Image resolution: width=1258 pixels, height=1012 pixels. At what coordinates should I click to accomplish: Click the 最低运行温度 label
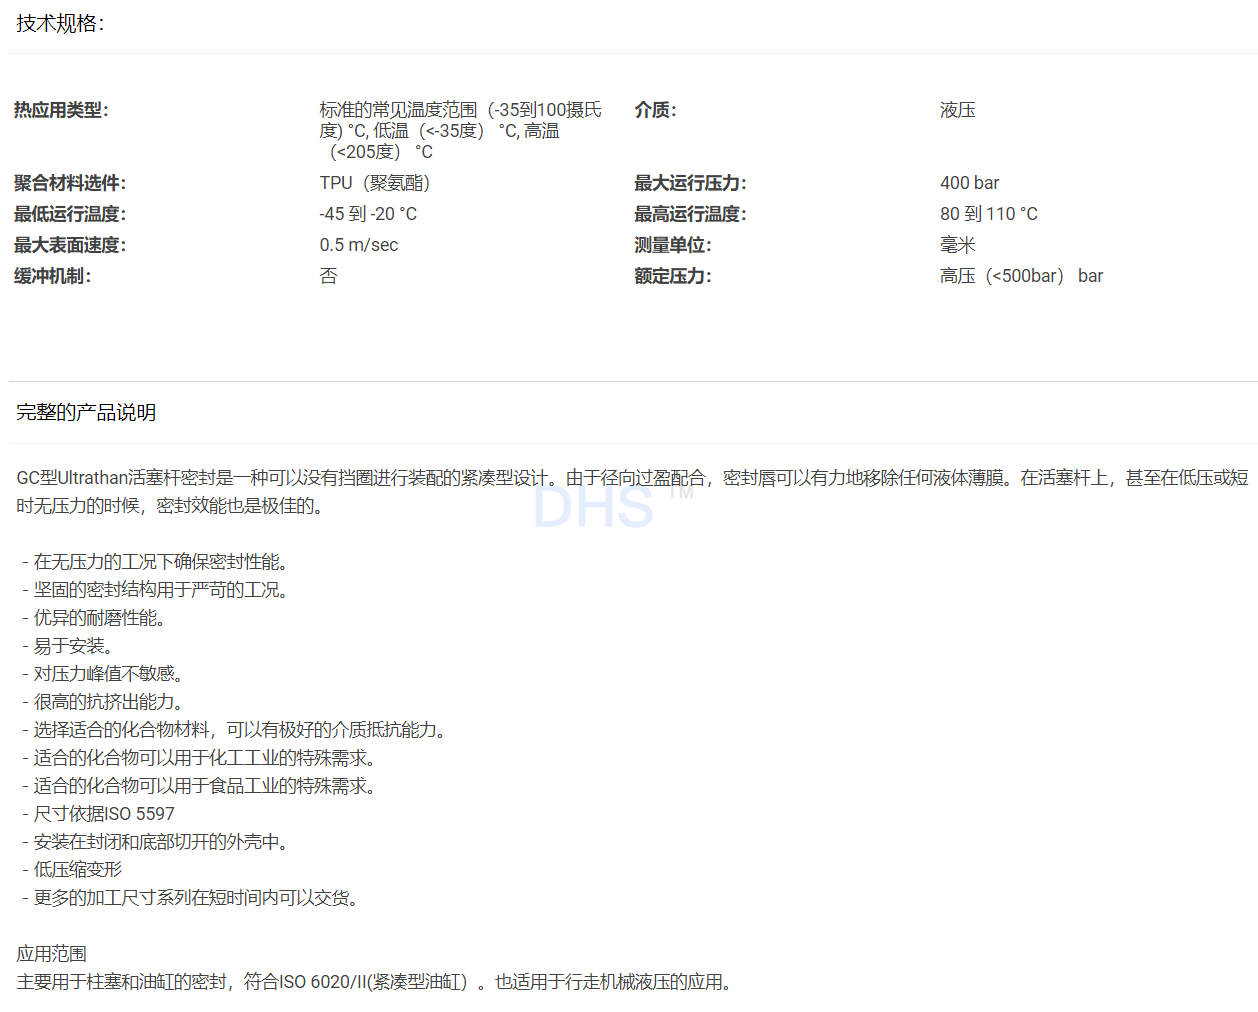(70, 214)
